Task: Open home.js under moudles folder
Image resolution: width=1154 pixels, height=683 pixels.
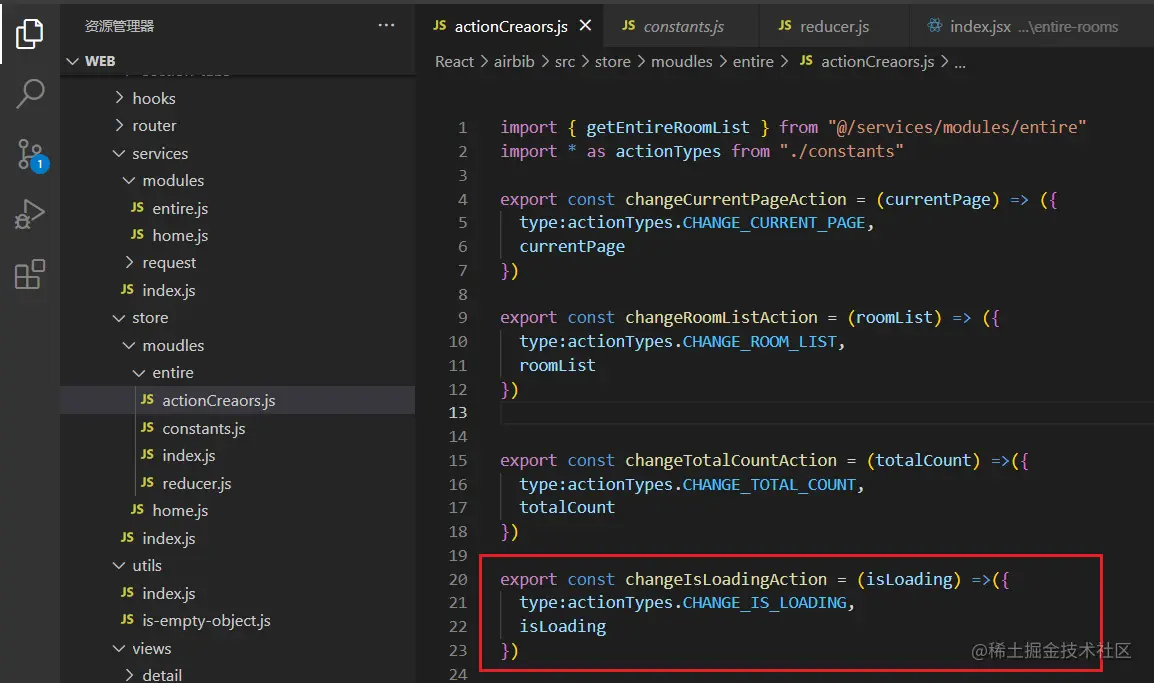Action: click(x=238, y=511)
